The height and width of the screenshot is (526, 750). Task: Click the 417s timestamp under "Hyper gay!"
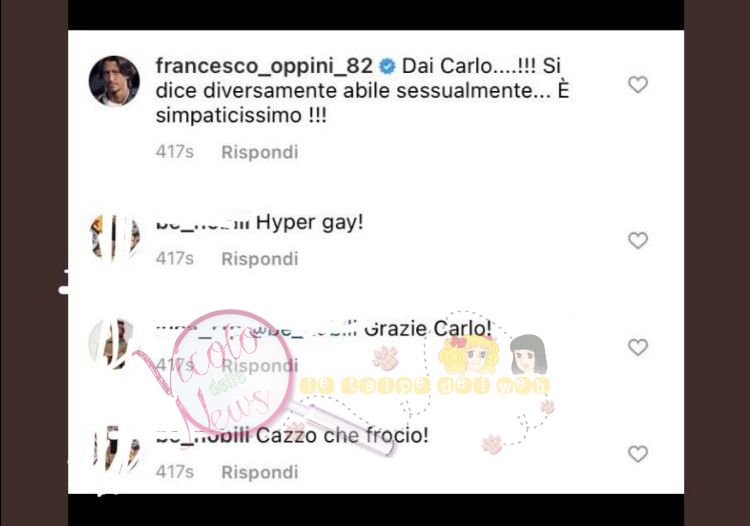coord(175,259)
